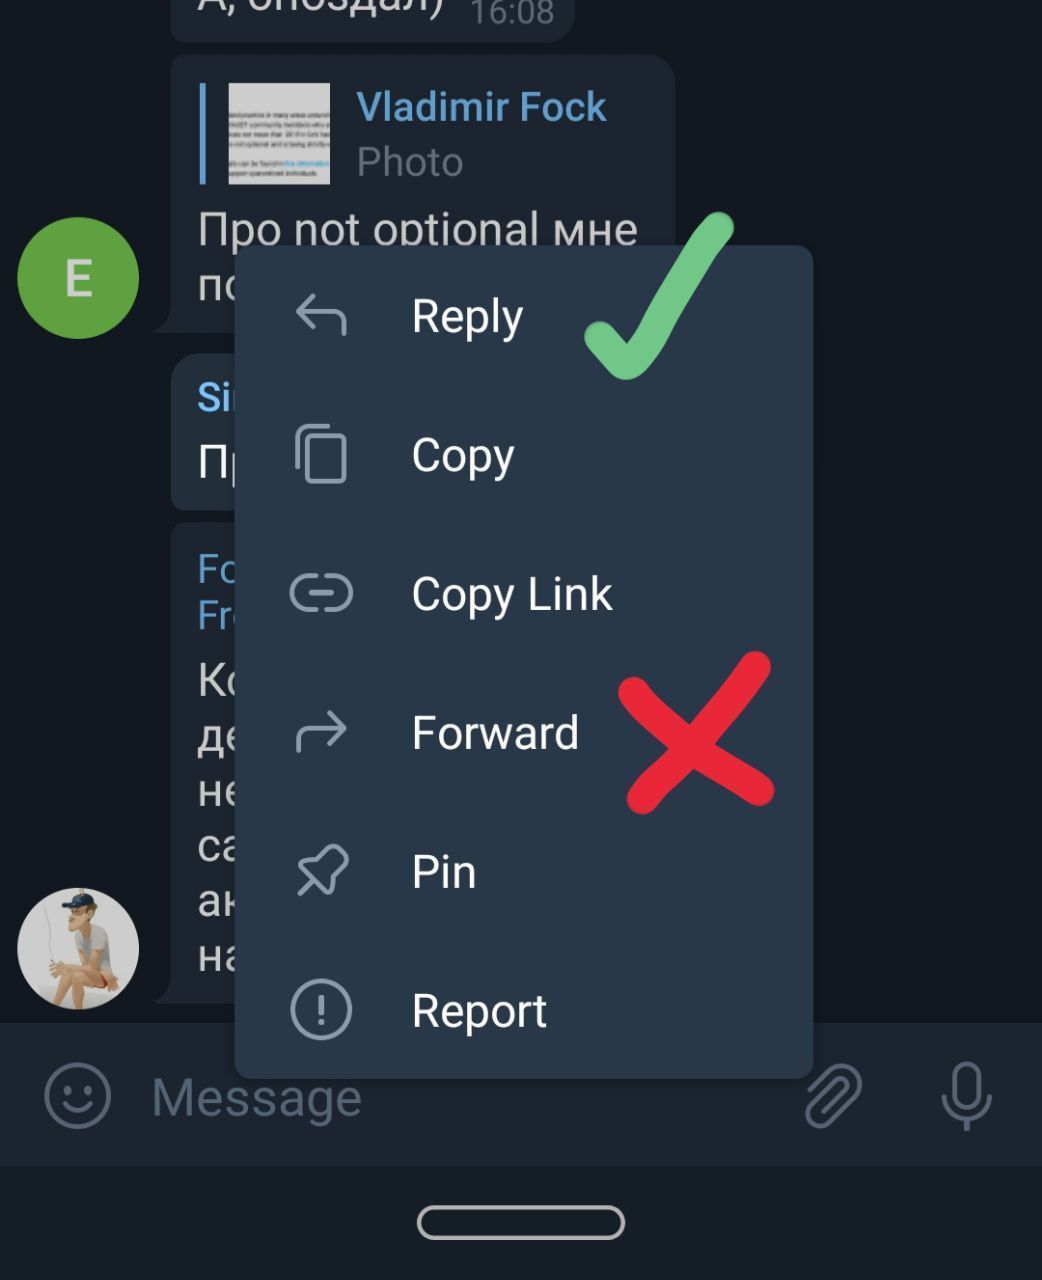Open the paperclip attachment menu

[833, 1096]
